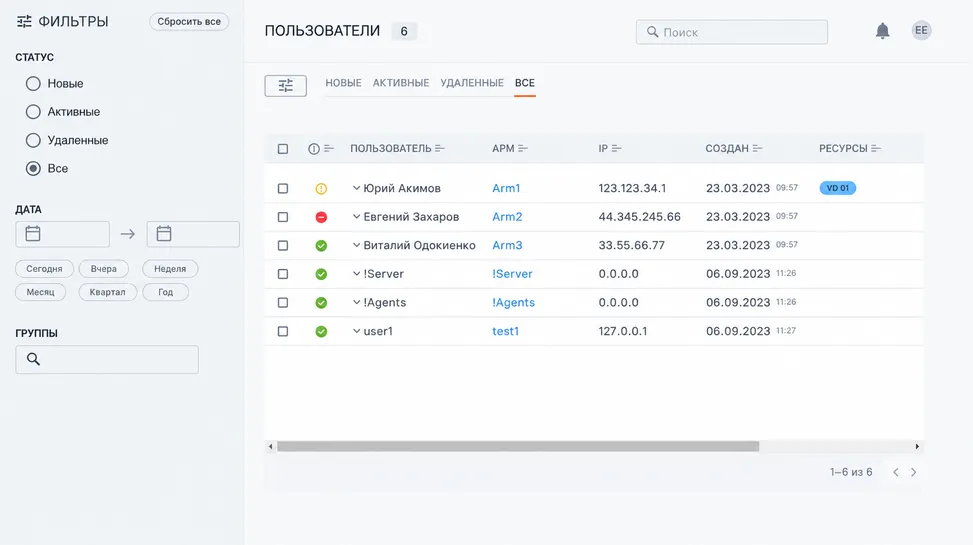973x545 pixels.
Task: Click the warning status icon for Юрий Акимов
Action: click(321, 189)
